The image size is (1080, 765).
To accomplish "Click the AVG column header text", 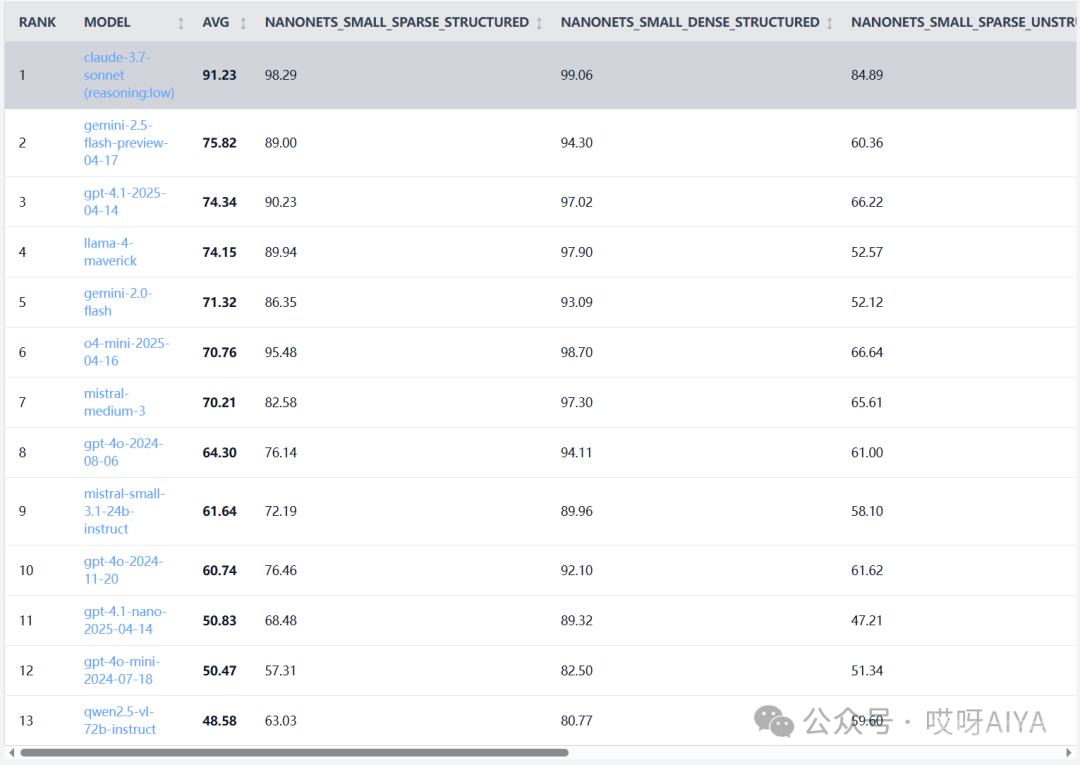I will (216, 23).
